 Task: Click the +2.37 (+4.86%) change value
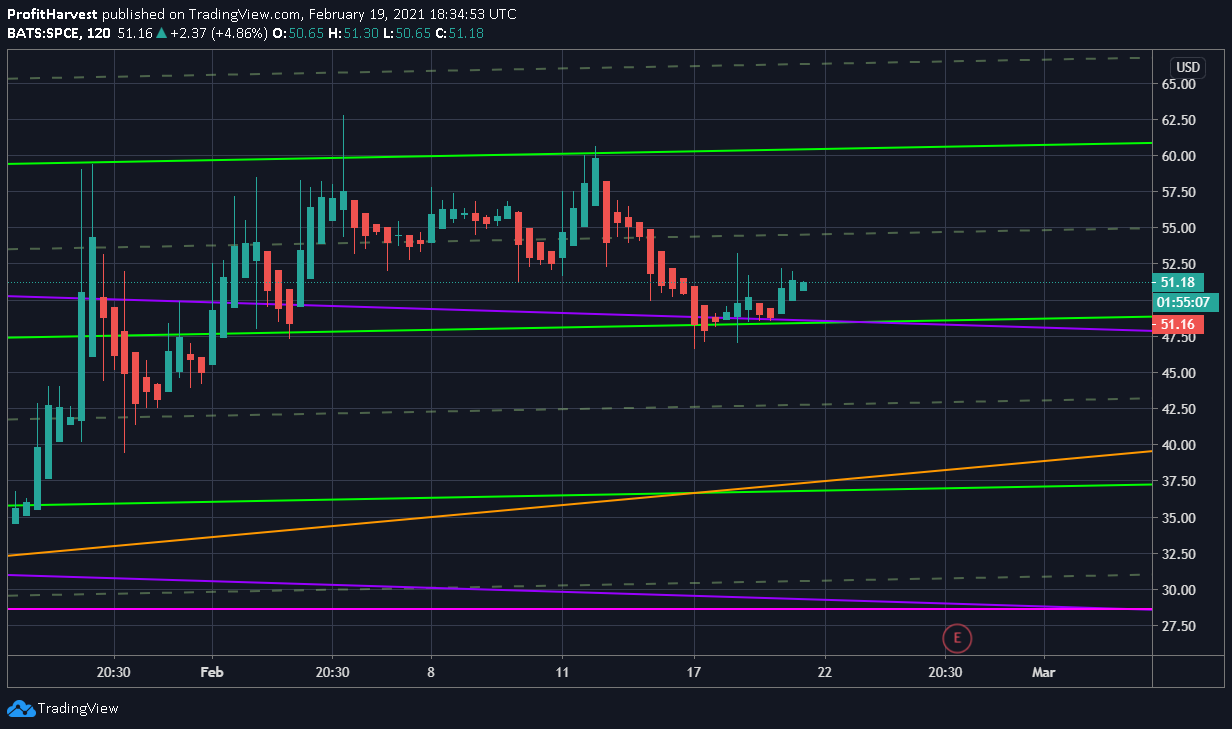point(218,33)
